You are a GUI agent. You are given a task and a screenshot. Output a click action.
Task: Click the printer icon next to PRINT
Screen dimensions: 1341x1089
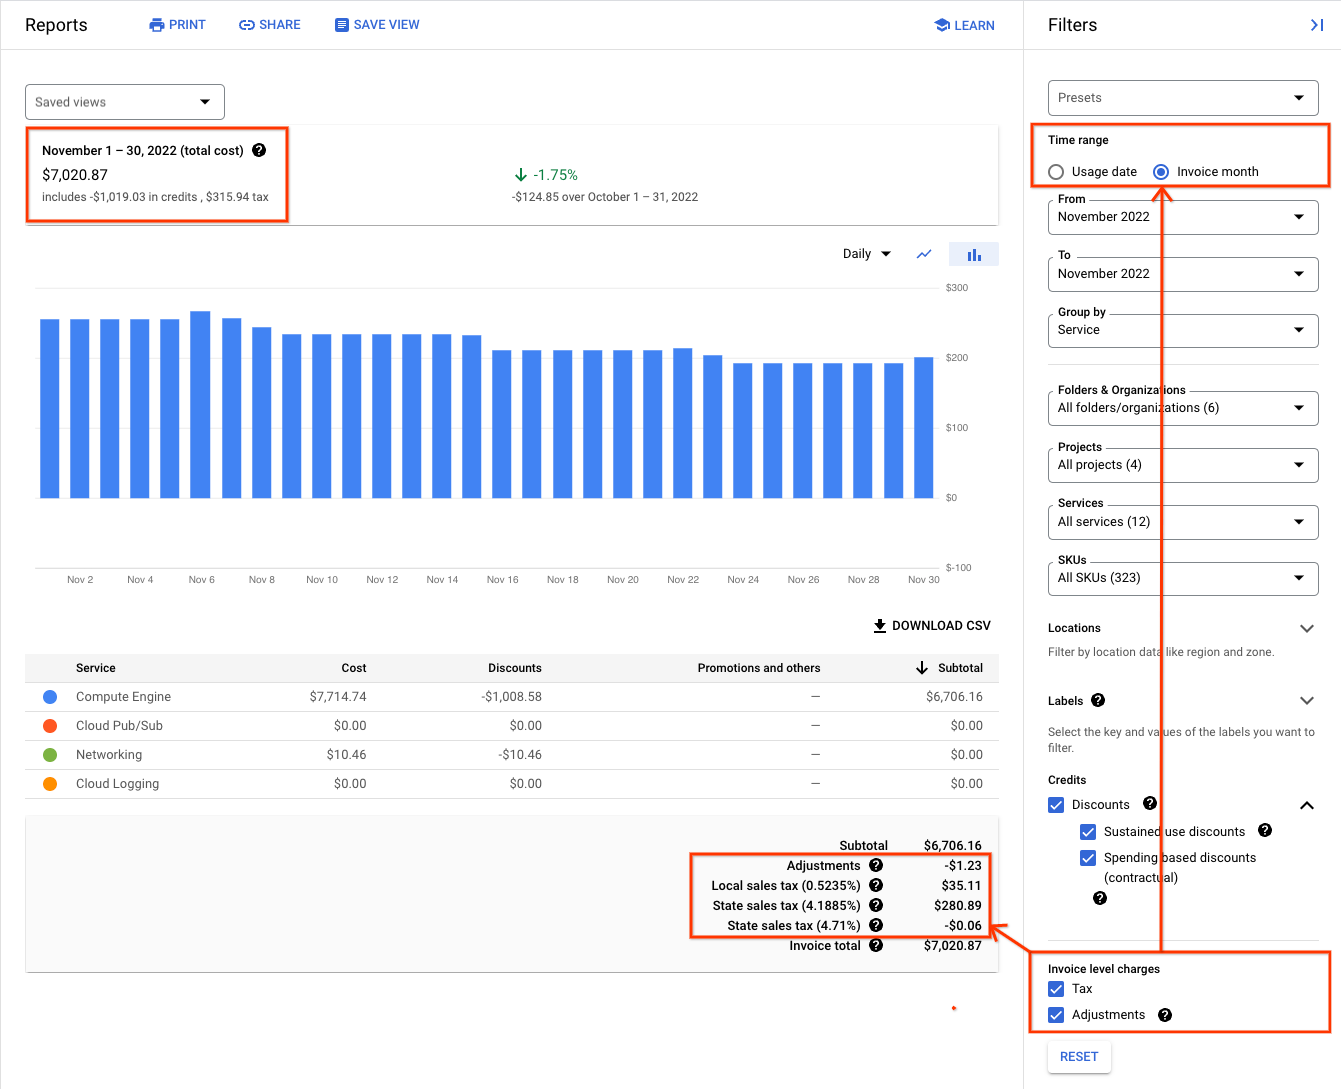[x=157, y=25]
